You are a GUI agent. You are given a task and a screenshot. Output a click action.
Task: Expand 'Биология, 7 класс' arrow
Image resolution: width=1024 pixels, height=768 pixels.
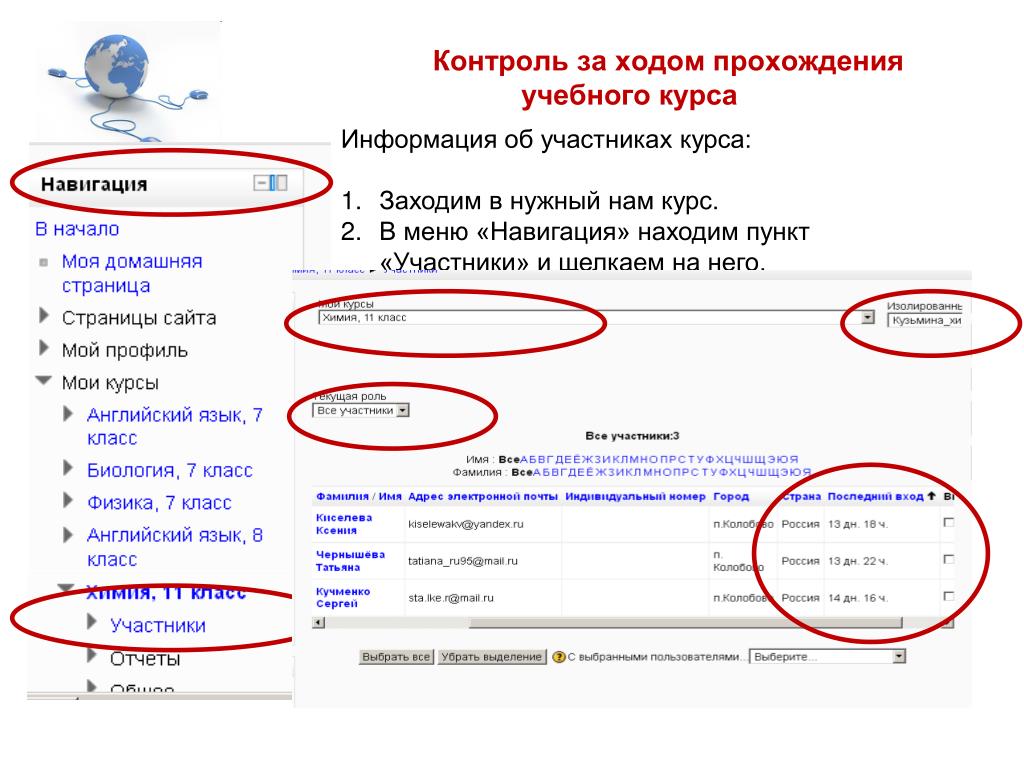(x=68, y=468)
